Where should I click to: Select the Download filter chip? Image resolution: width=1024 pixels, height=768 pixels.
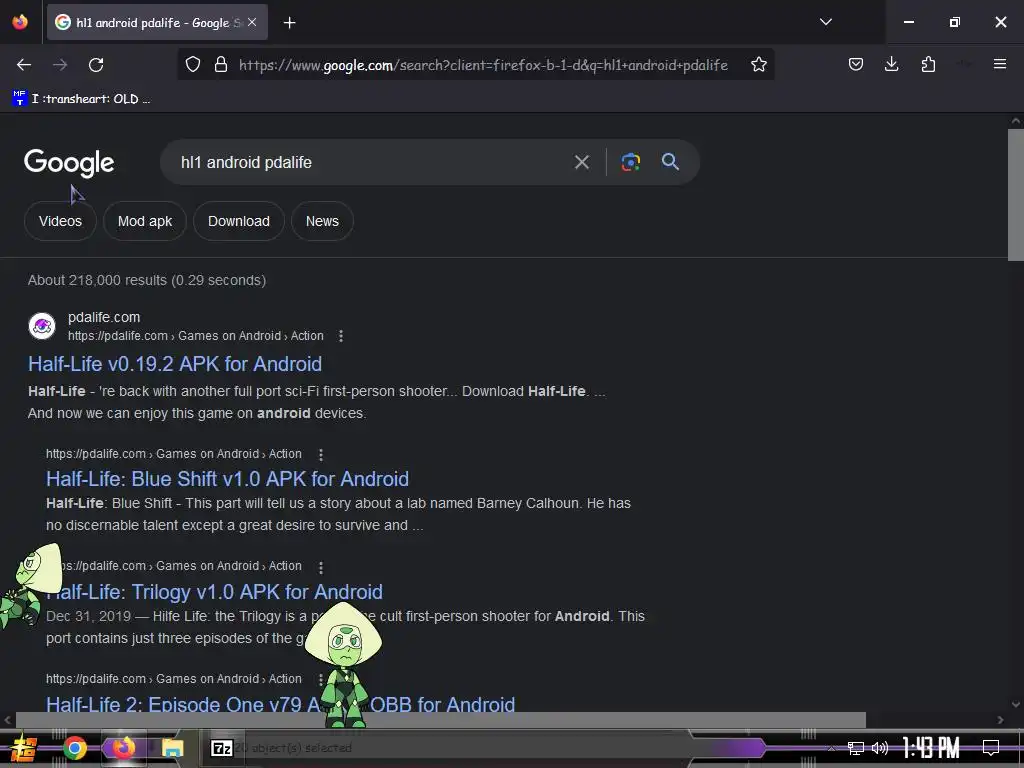238,221
